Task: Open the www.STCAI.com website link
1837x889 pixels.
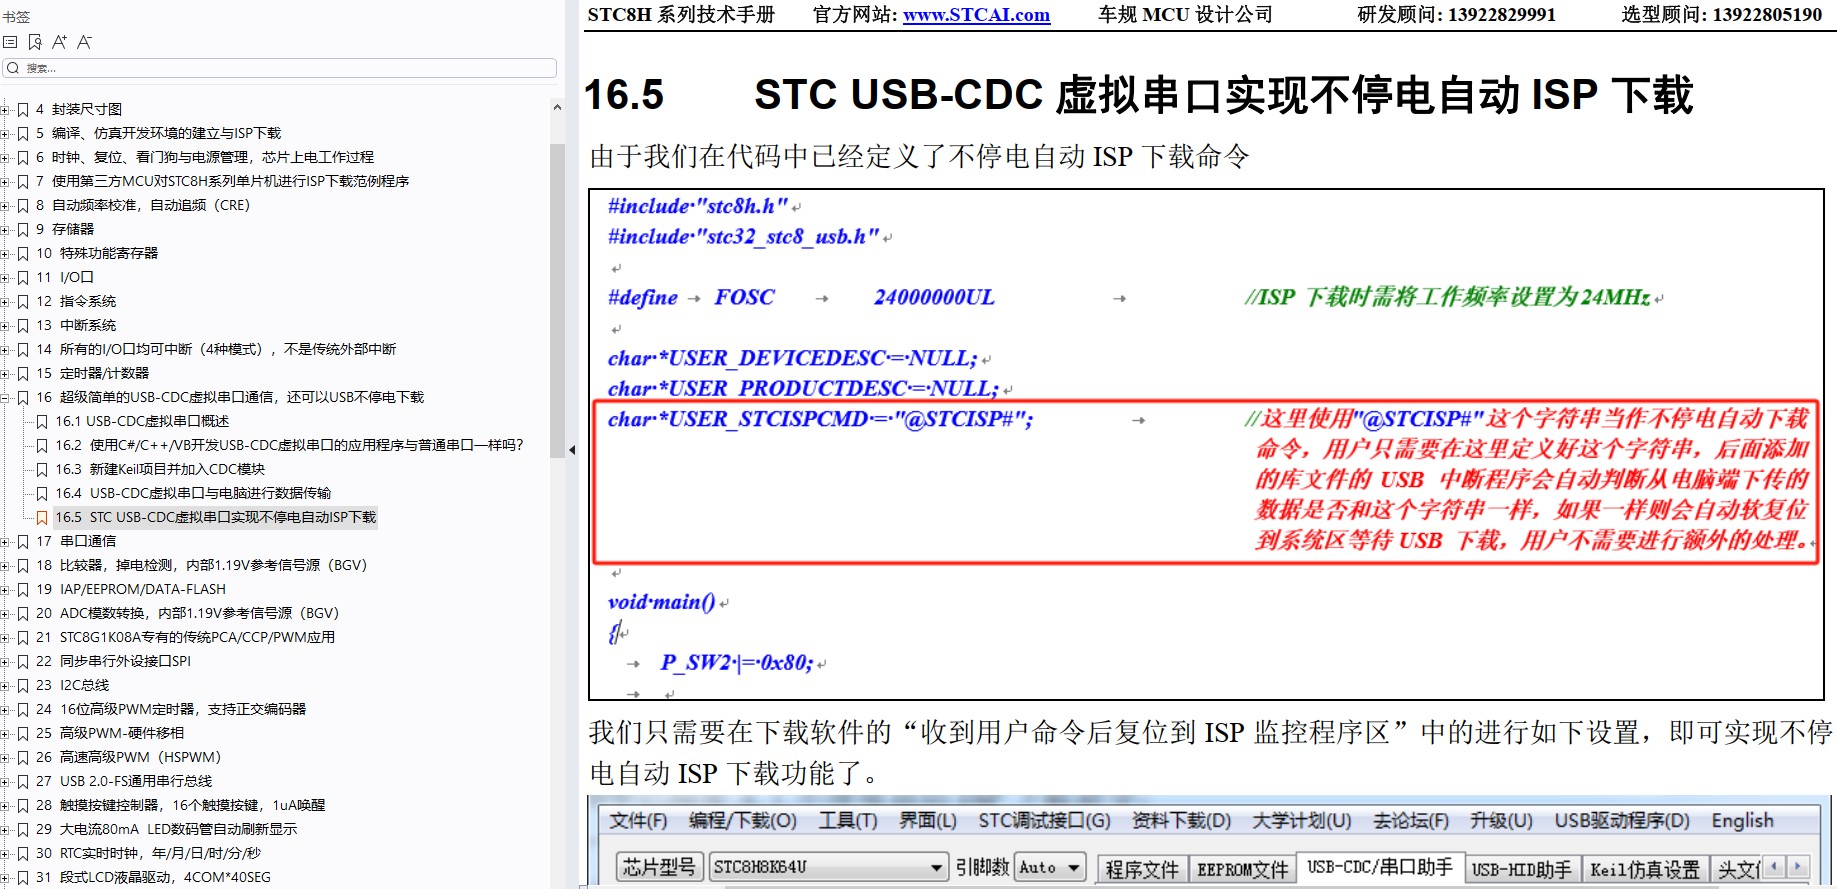Action: 976,15
